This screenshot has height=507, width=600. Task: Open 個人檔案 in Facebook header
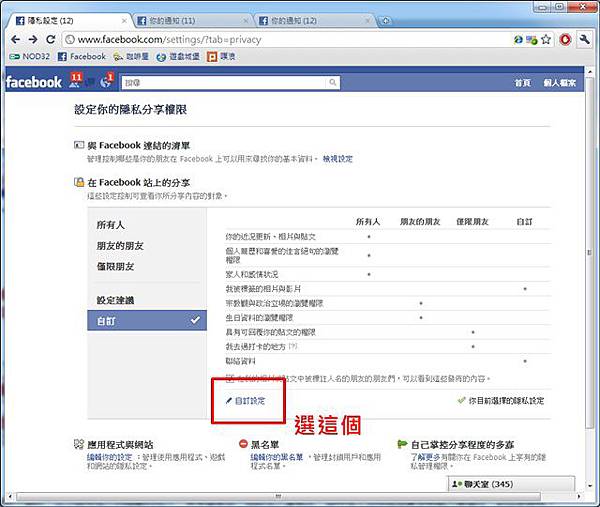point(559,83)
